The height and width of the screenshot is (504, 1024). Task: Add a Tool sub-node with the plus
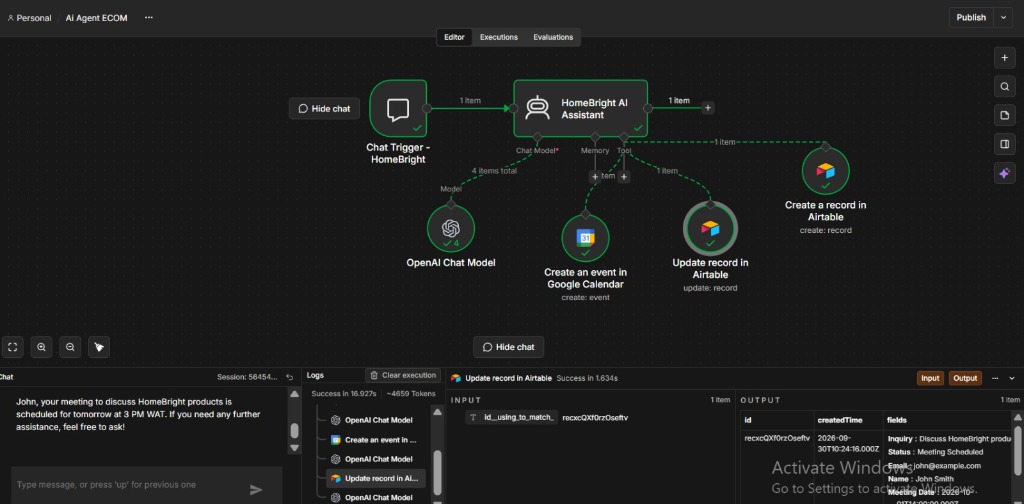[624, 176]
